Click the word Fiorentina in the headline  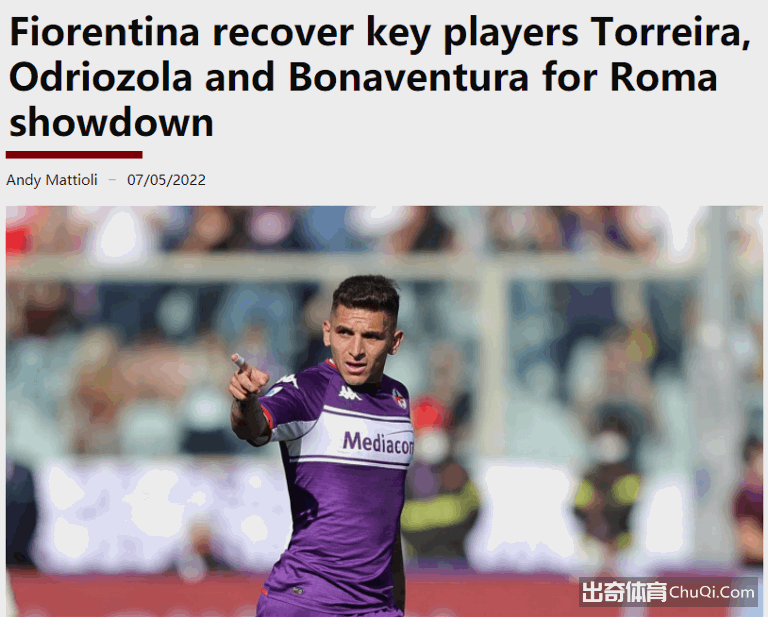(x=104, y=32)
